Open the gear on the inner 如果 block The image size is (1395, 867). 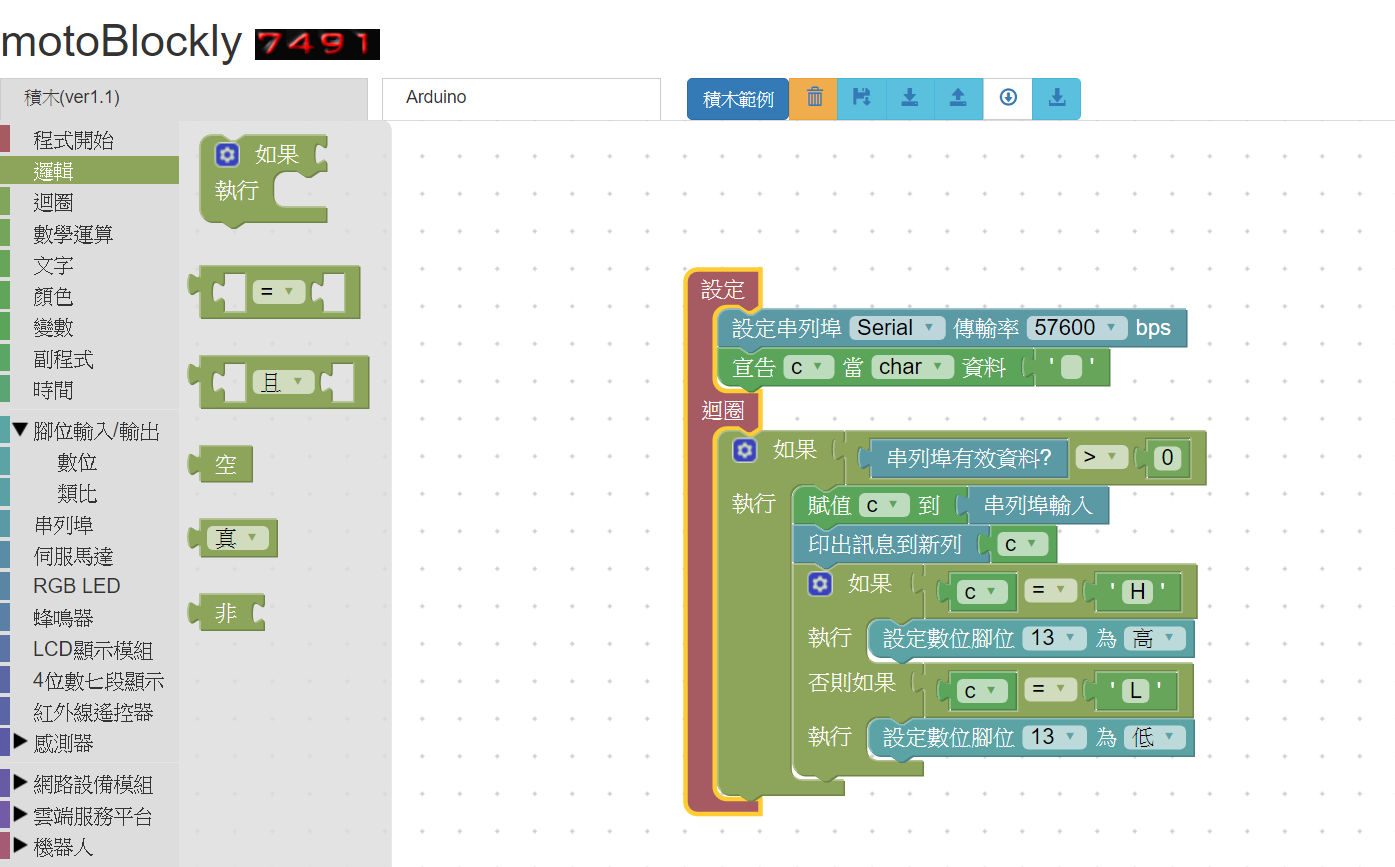tap(820, 584)
